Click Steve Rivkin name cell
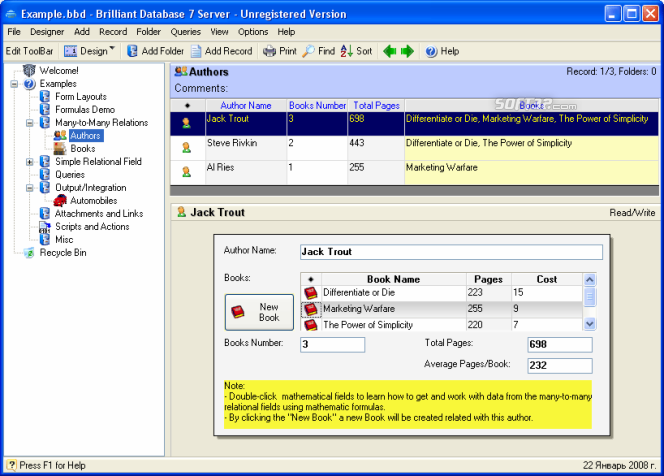Screen dimensions: 664x476 click(x=246, y=148)
